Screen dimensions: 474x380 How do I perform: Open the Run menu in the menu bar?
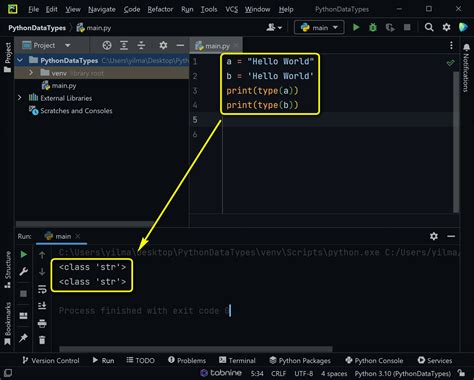(187, 9)
